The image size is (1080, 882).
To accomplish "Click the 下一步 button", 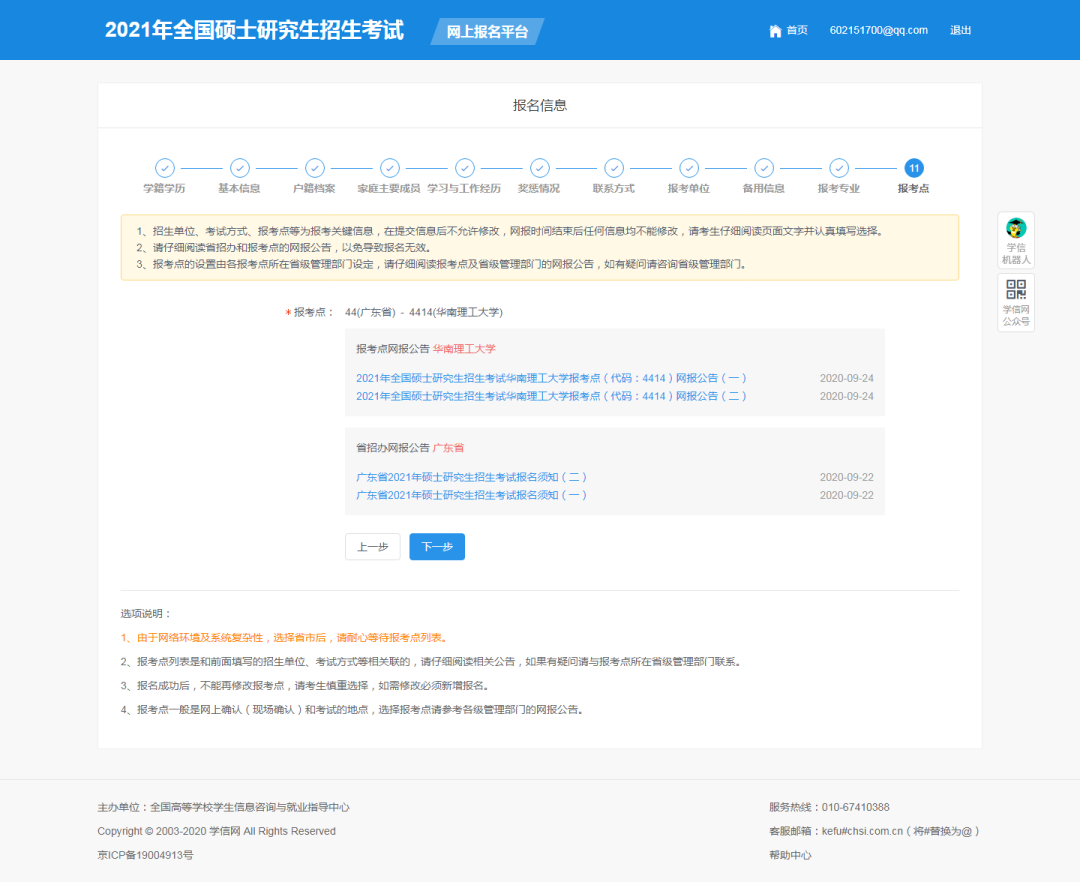I will coord(436,546).
